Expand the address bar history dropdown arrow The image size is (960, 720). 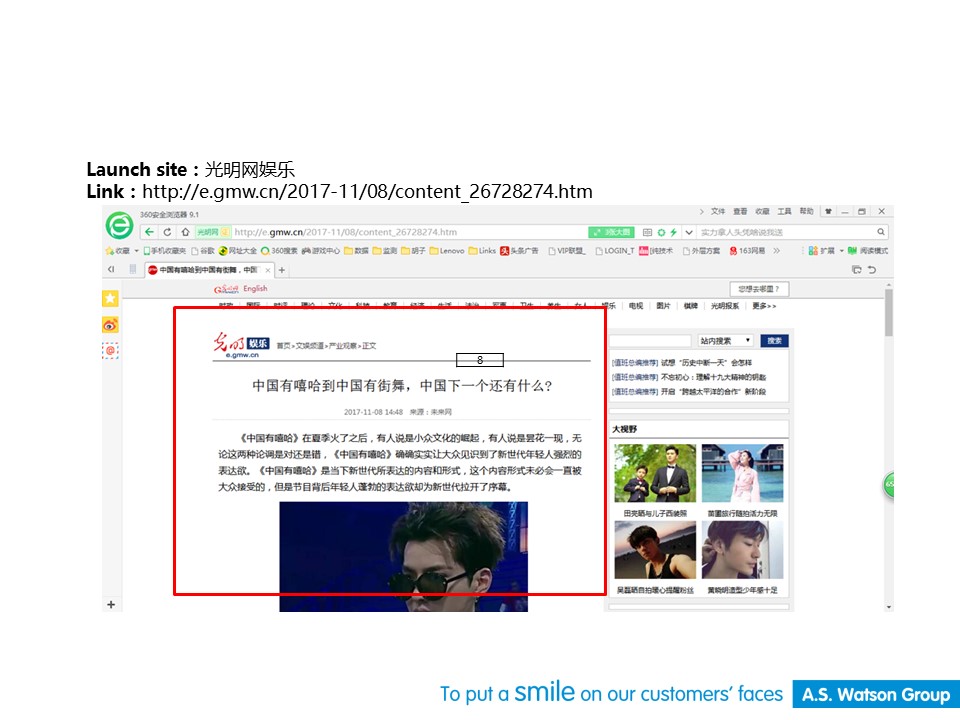coord(689,232)
